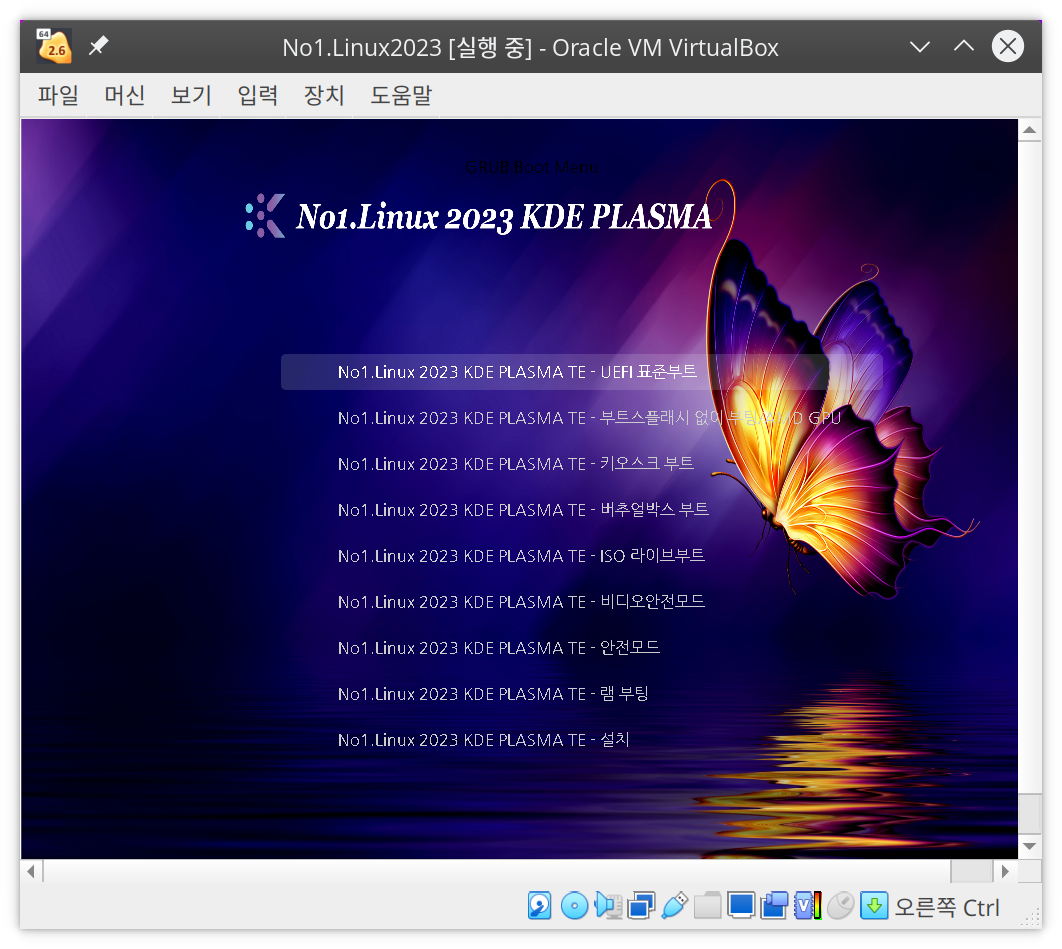Click the shared folders status icon
Viewport: 1062px width, 949px height.
point(708,906)
